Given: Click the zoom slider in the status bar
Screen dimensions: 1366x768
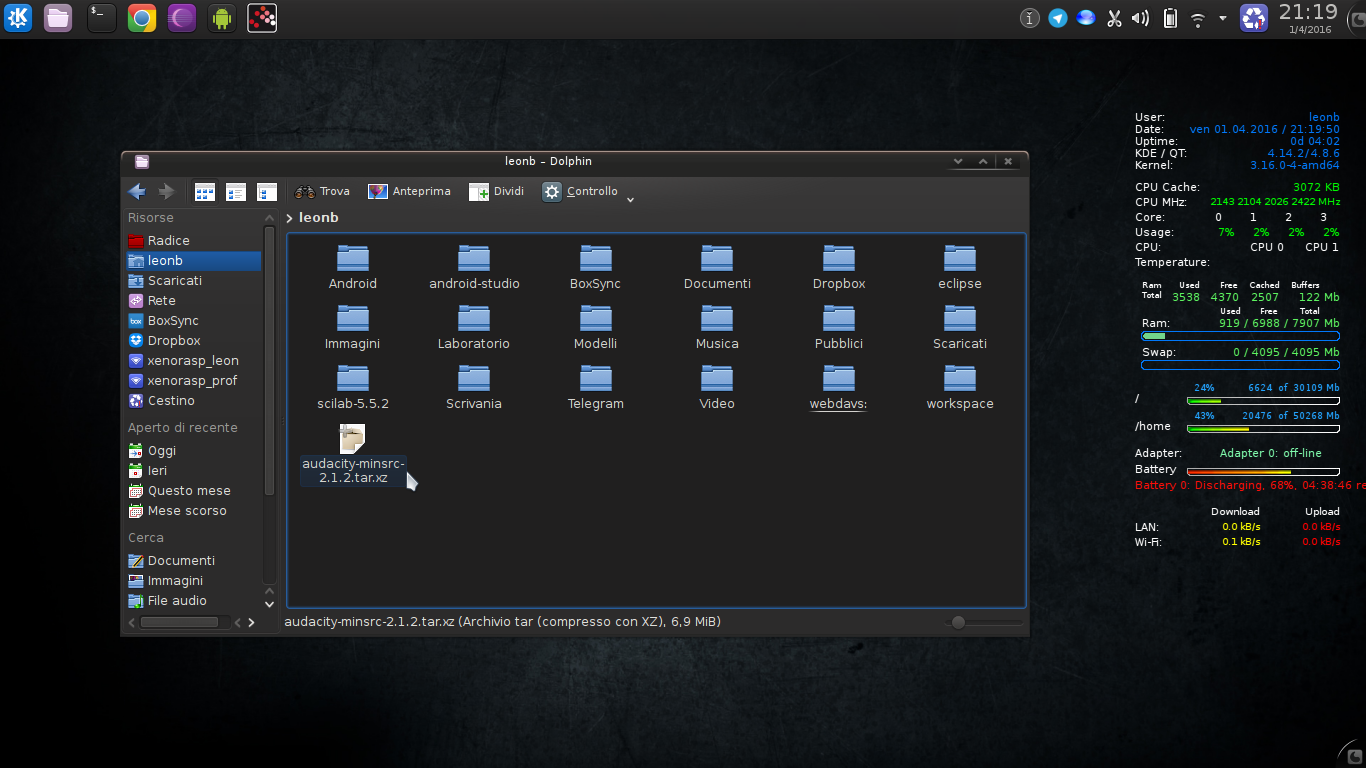Looking at the screenshot, I should (x=958, y=623).
